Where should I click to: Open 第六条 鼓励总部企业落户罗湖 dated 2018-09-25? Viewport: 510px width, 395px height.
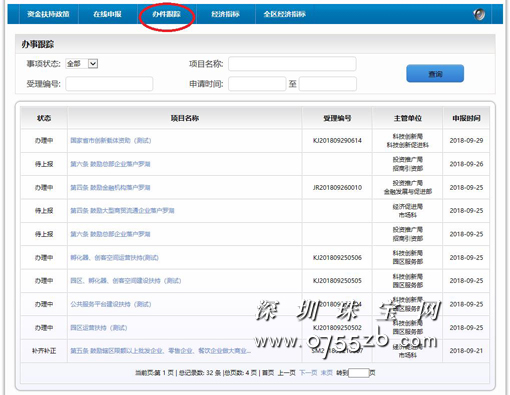110,234
